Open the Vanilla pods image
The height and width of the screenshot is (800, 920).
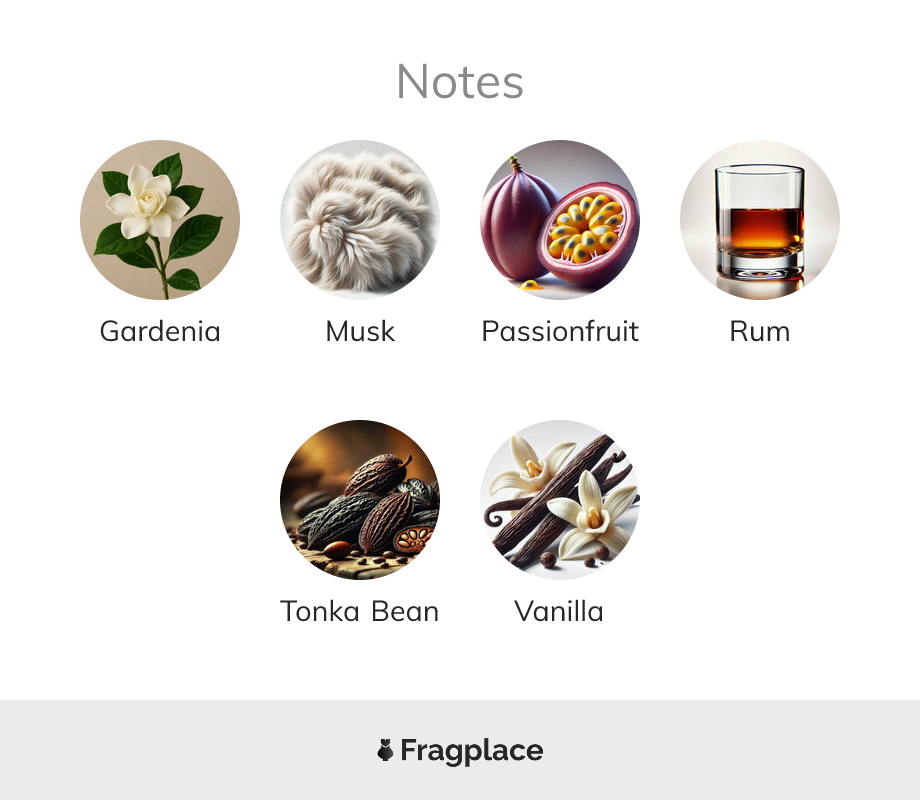tap(560, 499)
